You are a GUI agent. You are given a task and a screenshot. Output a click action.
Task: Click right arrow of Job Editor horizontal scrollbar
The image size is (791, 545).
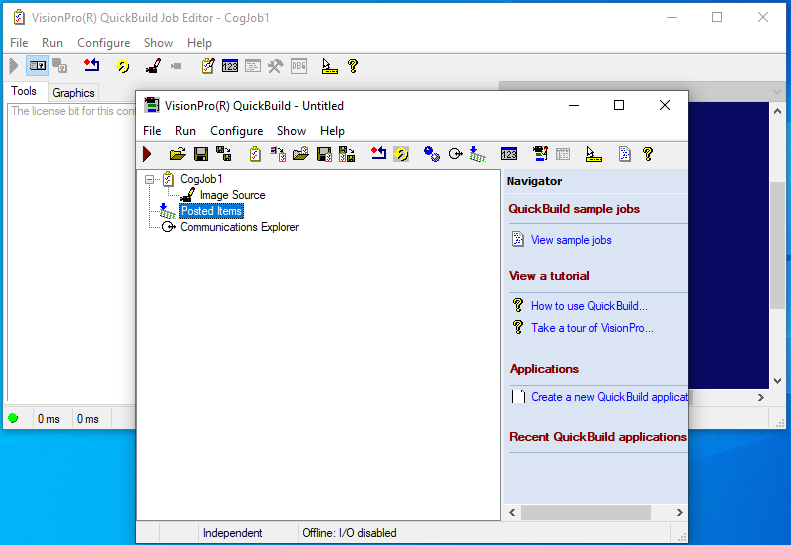pyautogui.click(x=761, y=398)
